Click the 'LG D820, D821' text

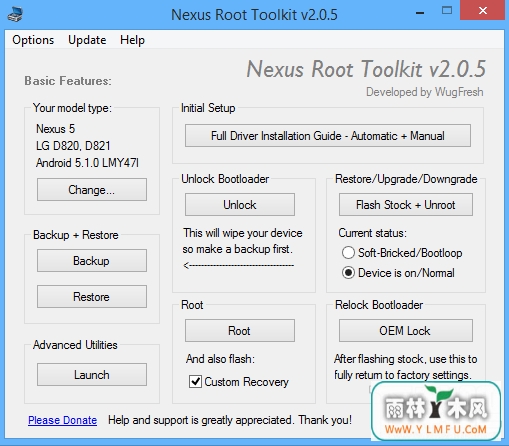coord(73,146)
